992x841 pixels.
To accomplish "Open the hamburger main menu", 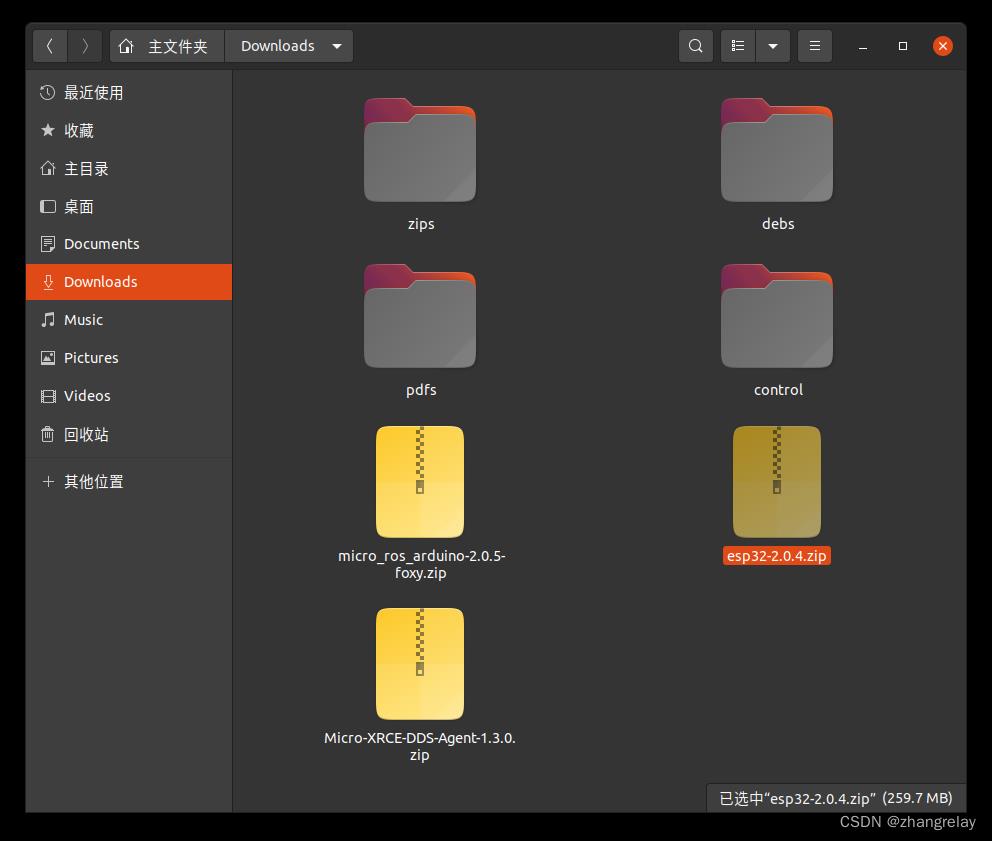I will [815, 46].
